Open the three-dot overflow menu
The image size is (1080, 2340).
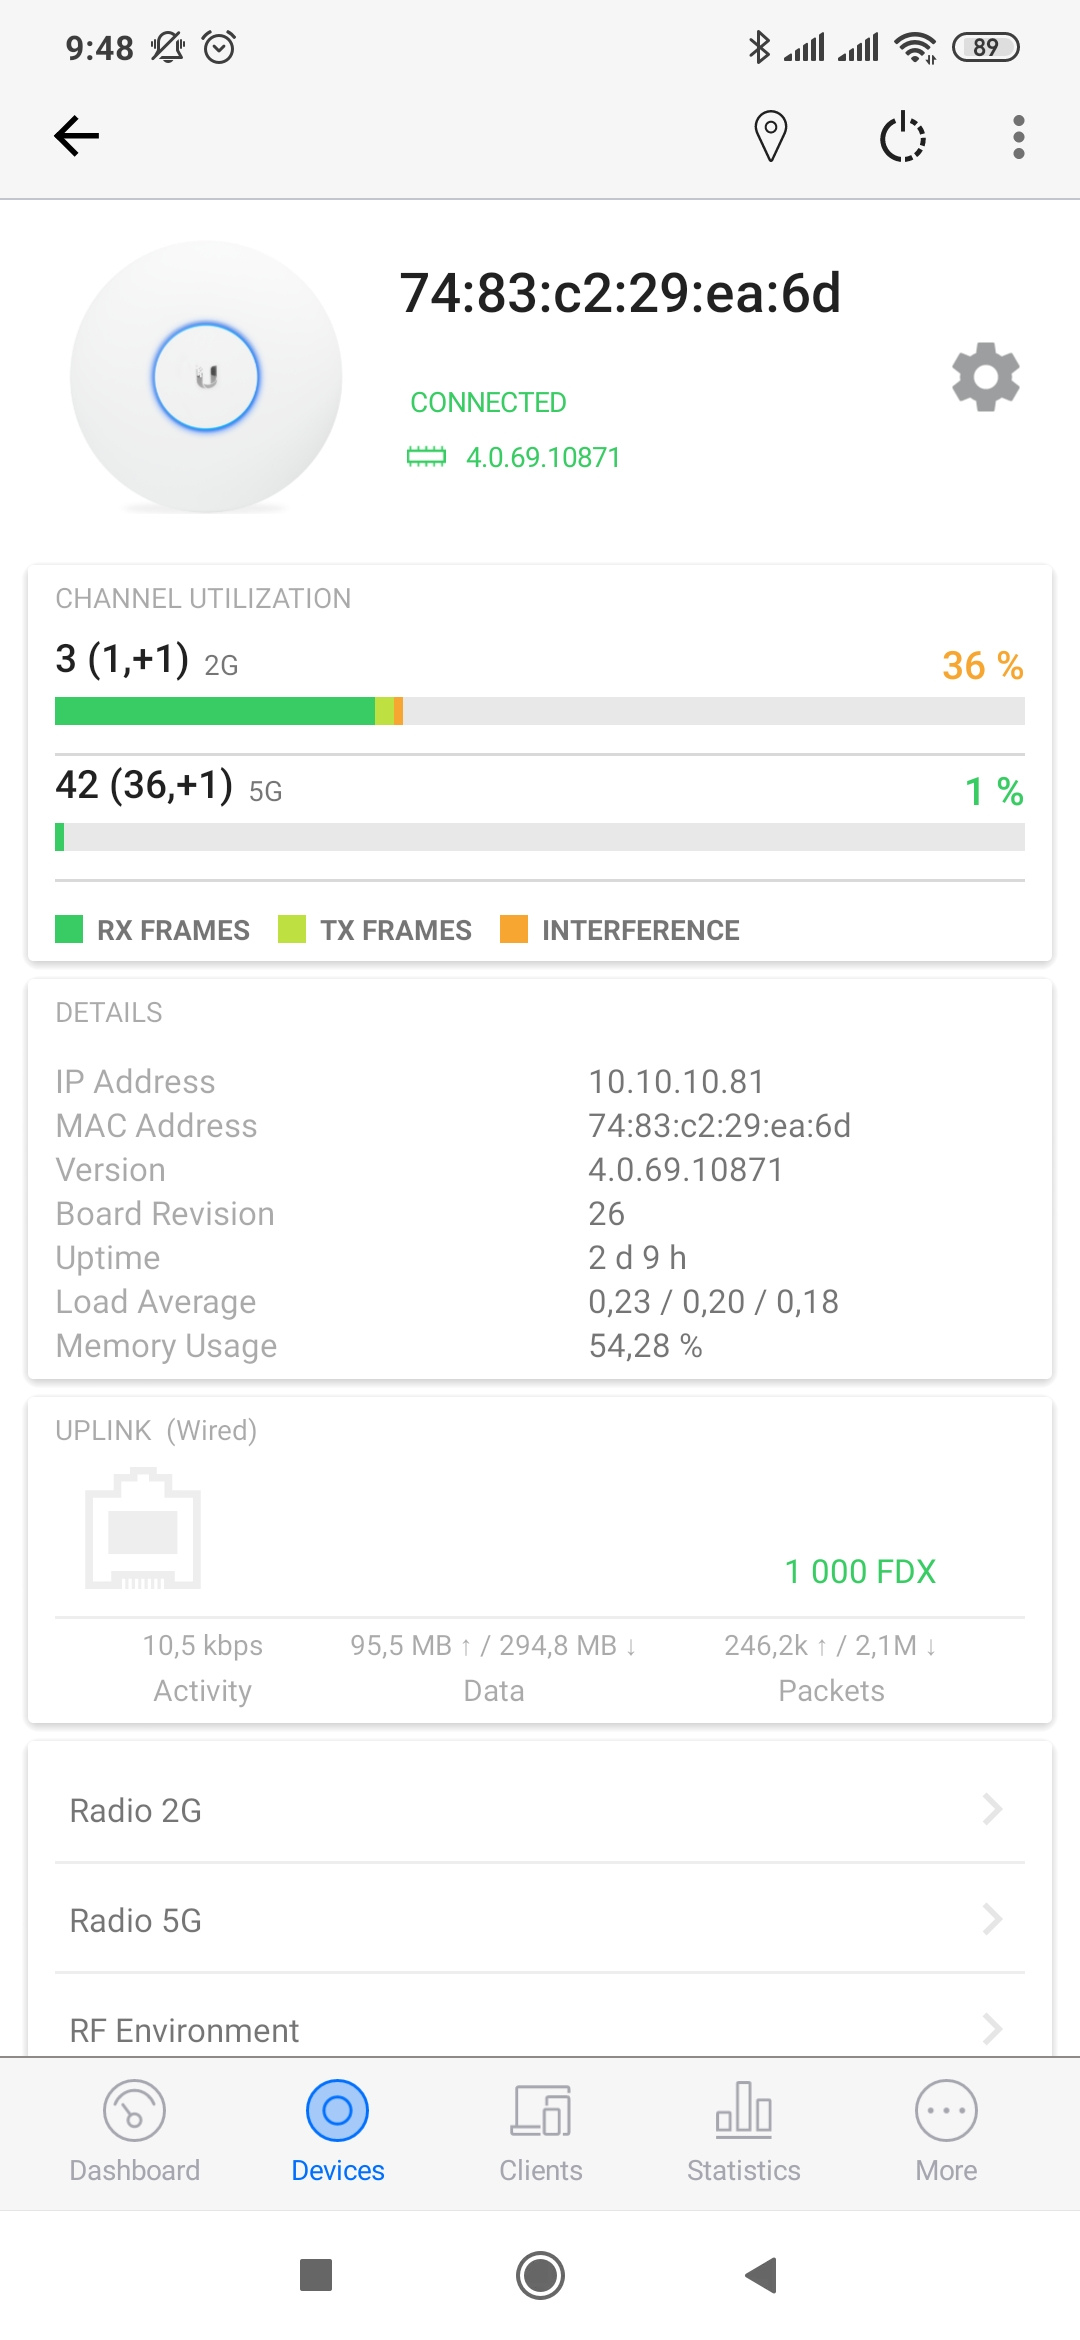1018,136
